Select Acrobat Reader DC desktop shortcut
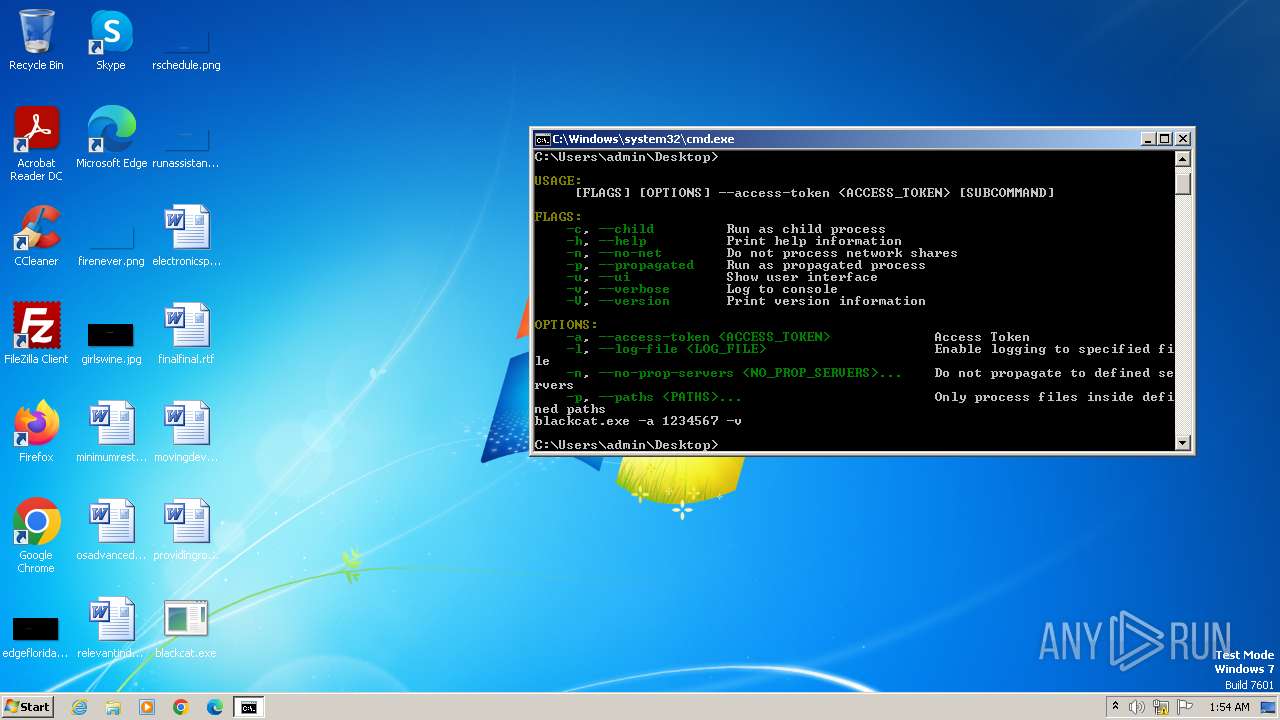 click(36, 144)
